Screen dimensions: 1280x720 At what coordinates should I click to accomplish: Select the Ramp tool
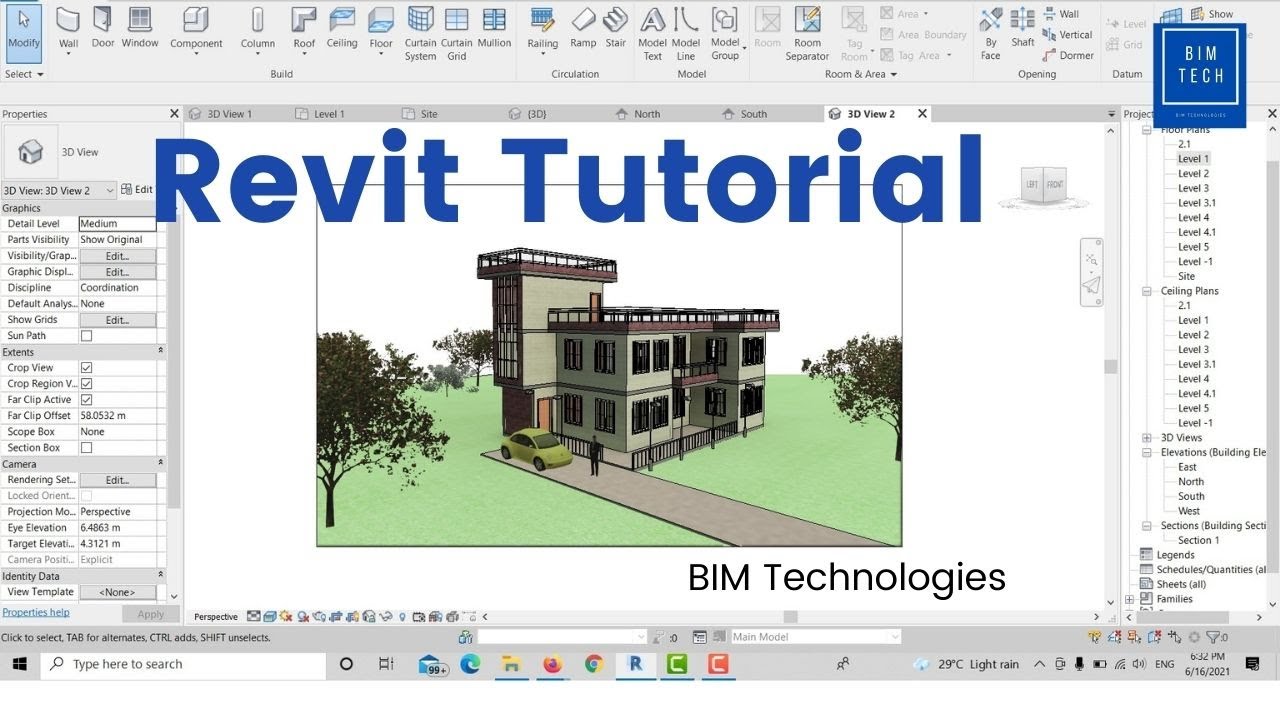583,28
